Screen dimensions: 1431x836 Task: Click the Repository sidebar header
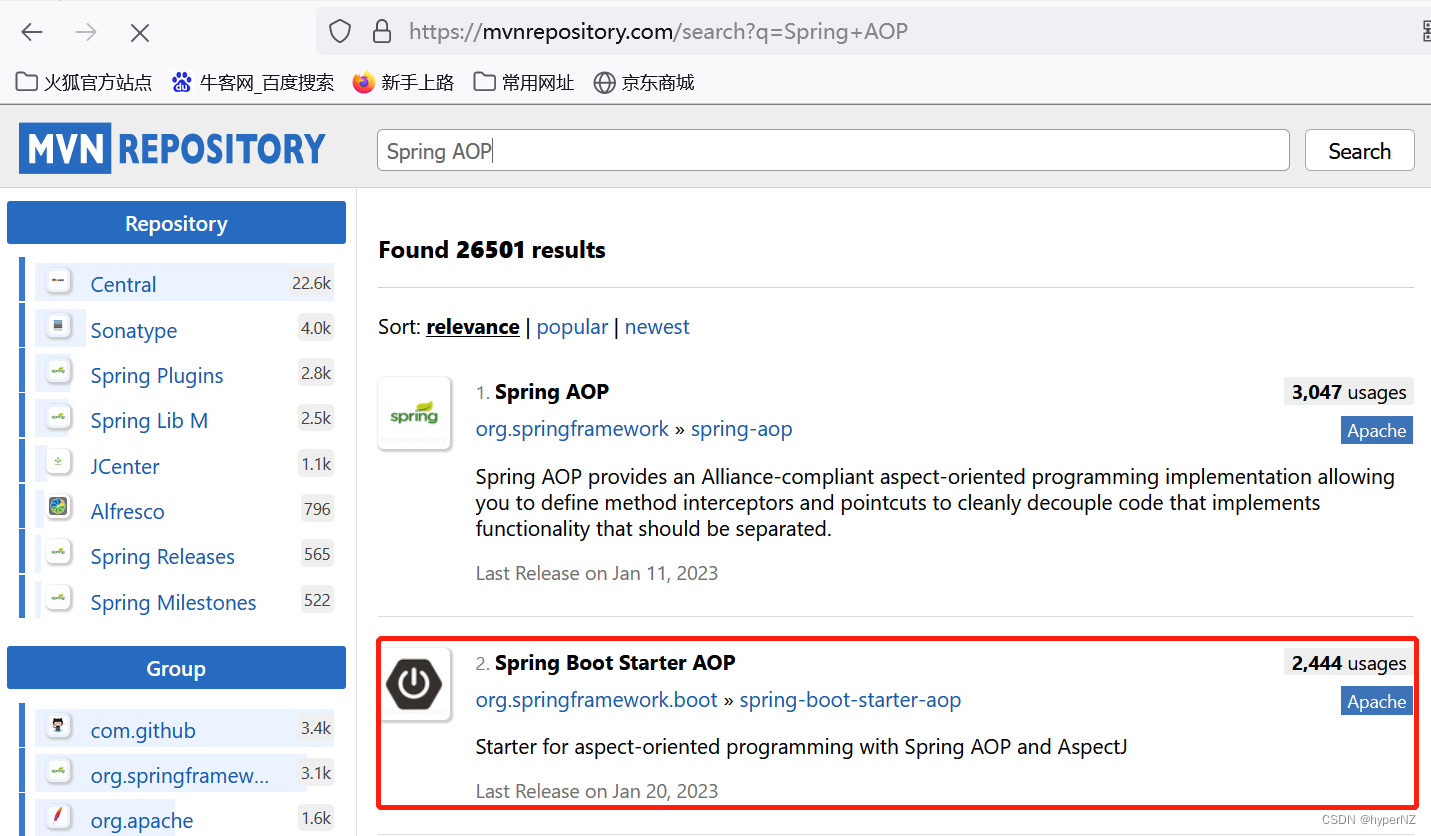pos(176,223)
